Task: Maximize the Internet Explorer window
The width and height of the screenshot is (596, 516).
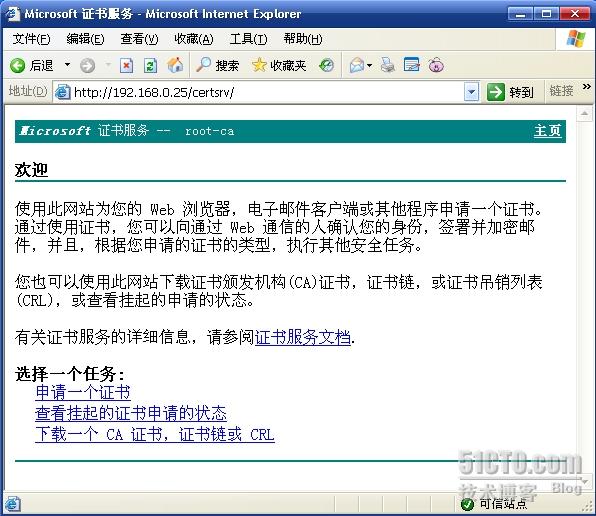Action: pos(546,14)
